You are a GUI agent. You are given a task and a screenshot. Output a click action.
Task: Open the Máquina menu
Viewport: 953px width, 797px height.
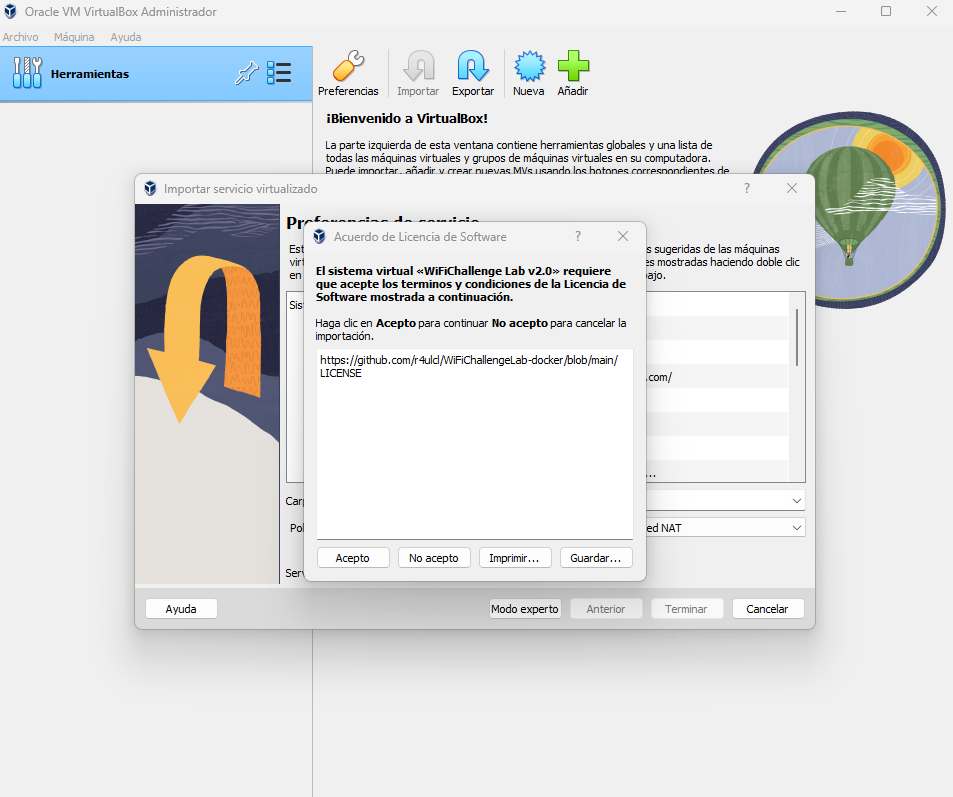click(74, 37)
